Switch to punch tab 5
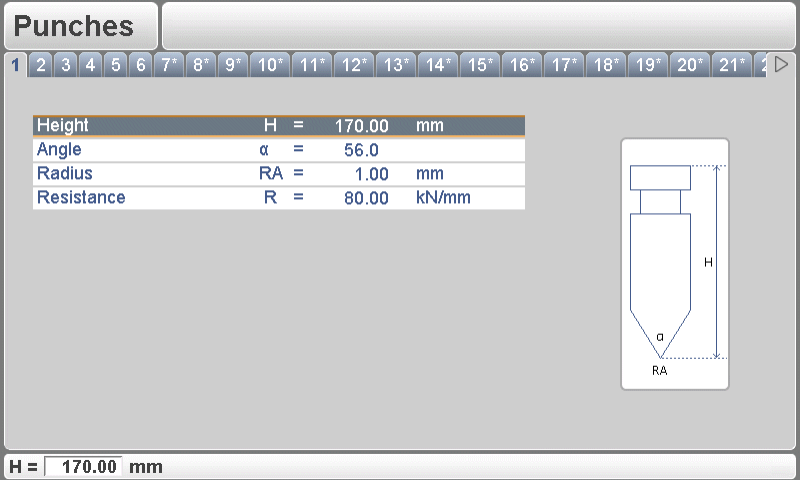 click(x=116, y=65)
